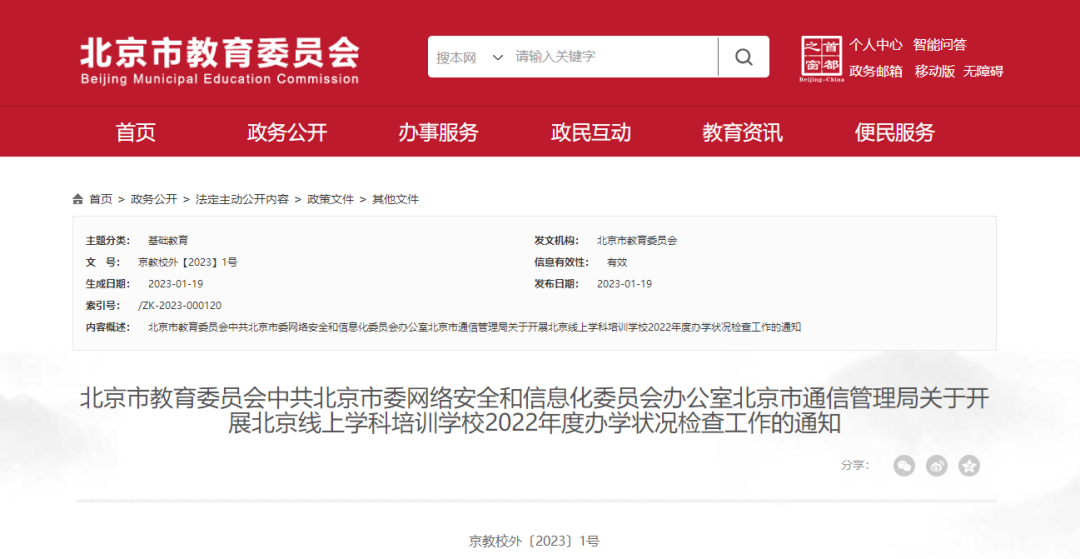The height and width of the screenshot is (559, 1080).
Task: Click the 个人中心 link
Action: pos(875,45)
